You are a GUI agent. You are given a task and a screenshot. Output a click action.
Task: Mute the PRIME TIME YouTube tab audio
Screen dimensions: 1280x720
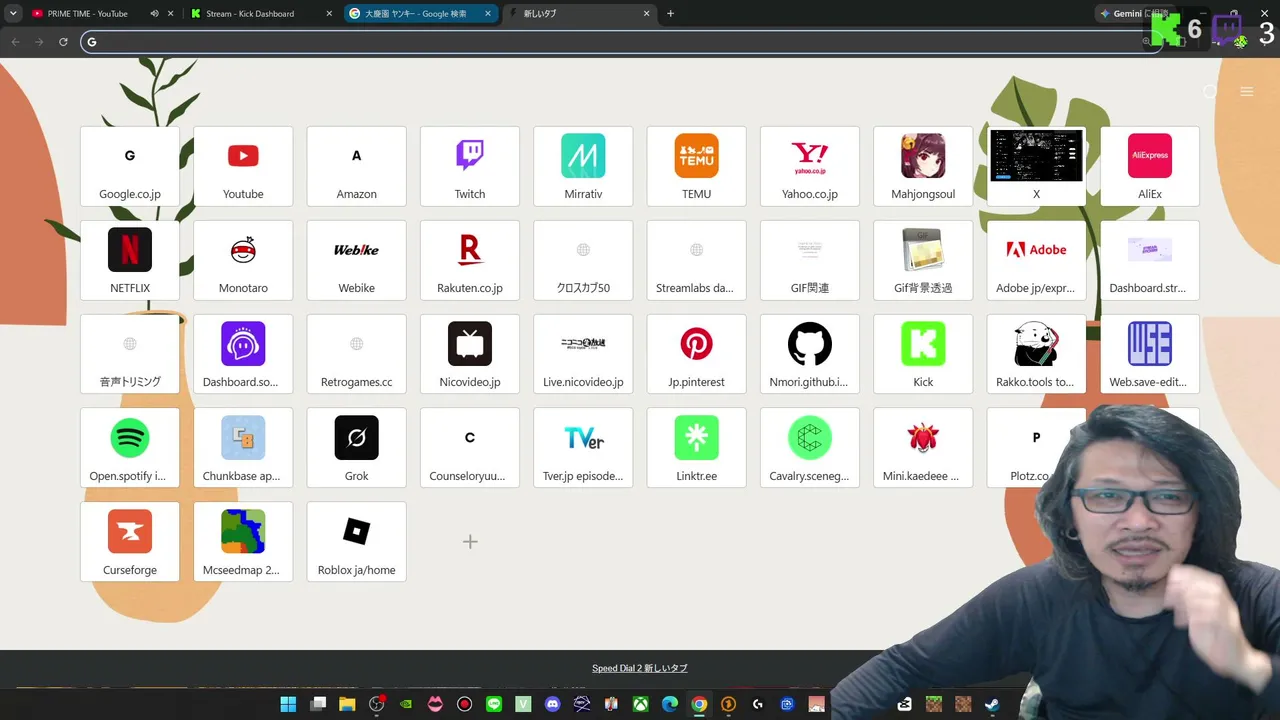[x=154, y=14]
